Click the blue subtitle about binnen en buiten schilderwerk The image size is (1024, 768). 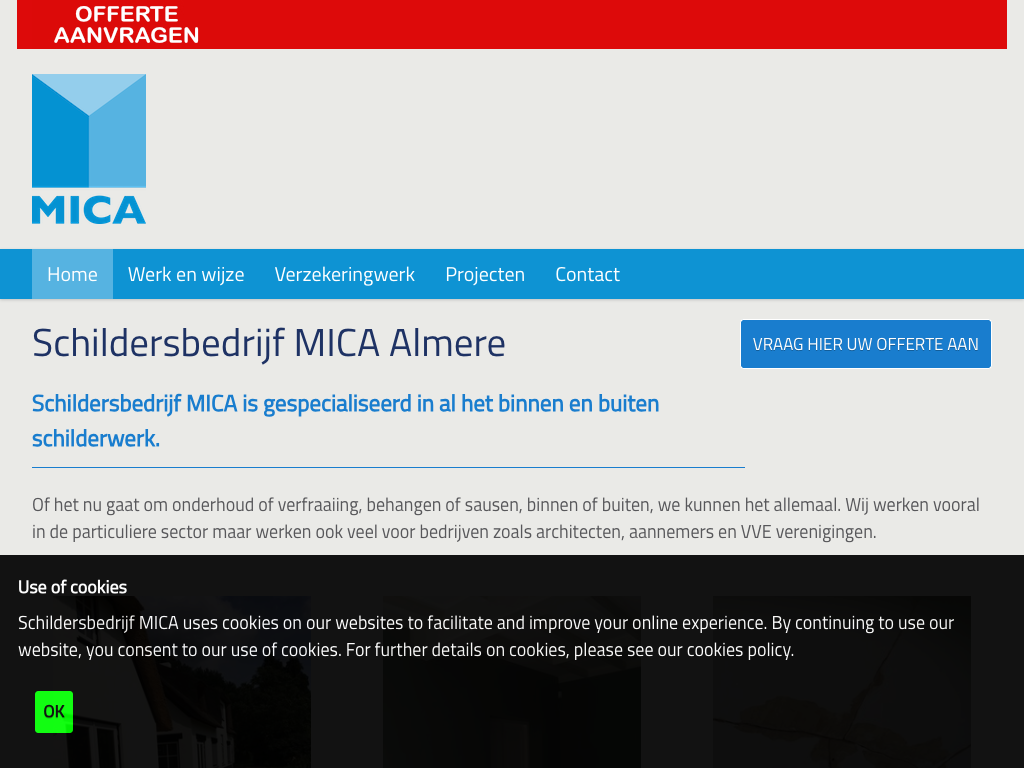pos(345,421)
